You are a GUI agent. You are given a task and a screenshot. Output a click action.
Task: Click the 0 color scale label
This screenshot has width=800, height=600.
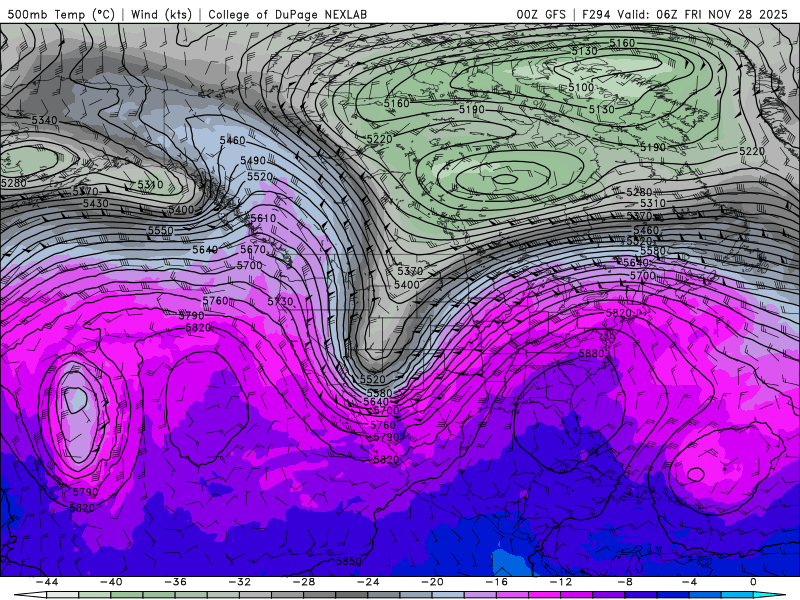click(754, 582)
